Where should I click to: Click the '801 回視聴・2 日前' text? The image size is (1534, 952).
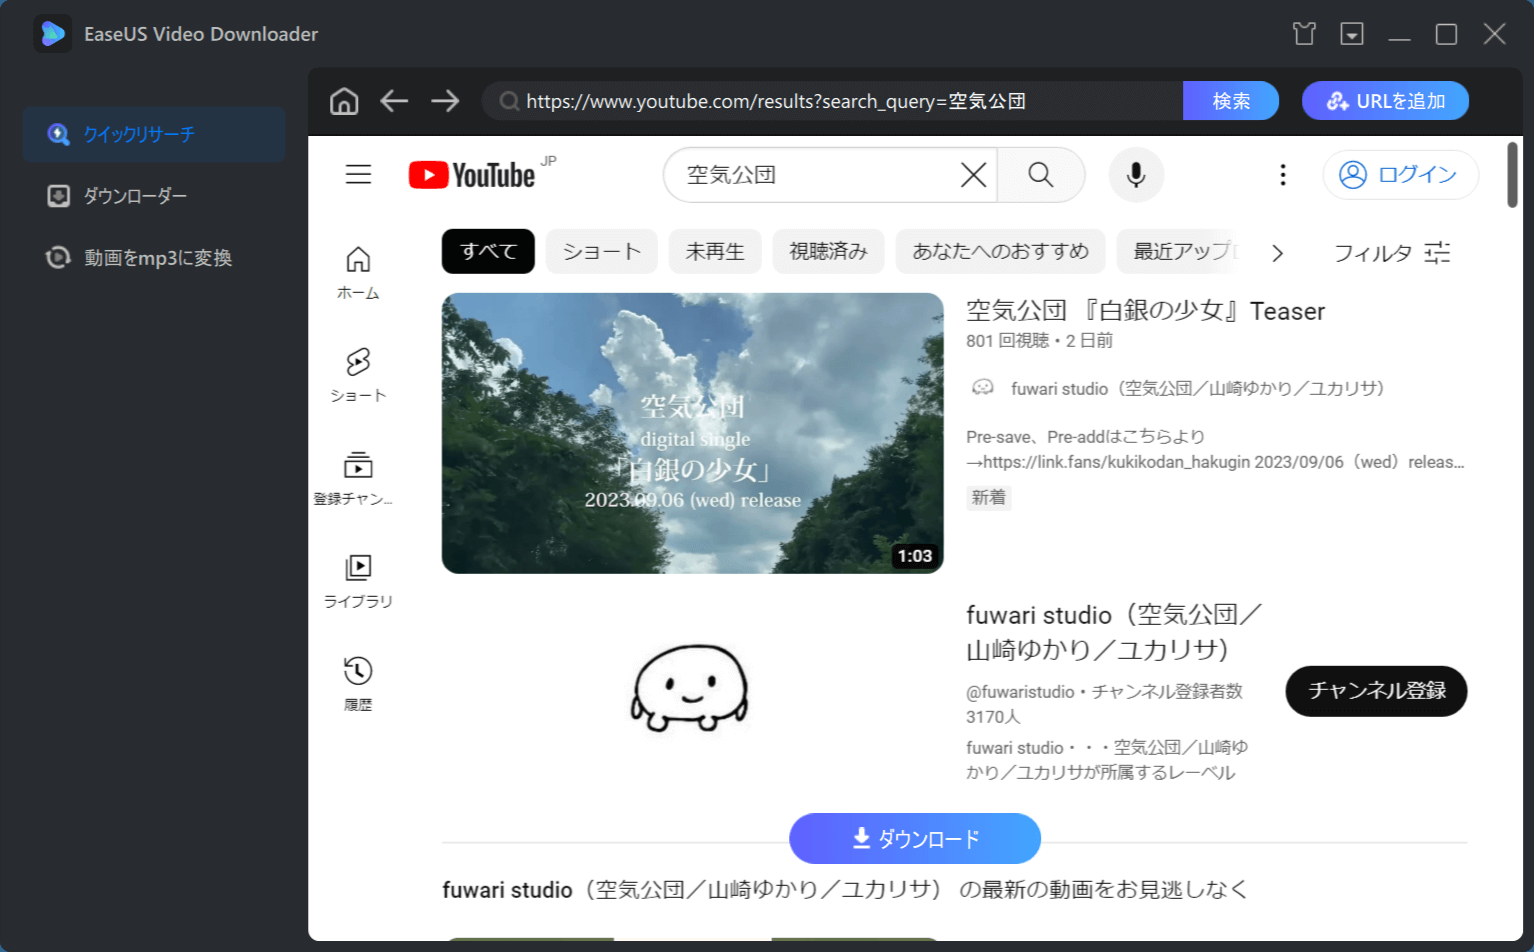coord(1039,341)
